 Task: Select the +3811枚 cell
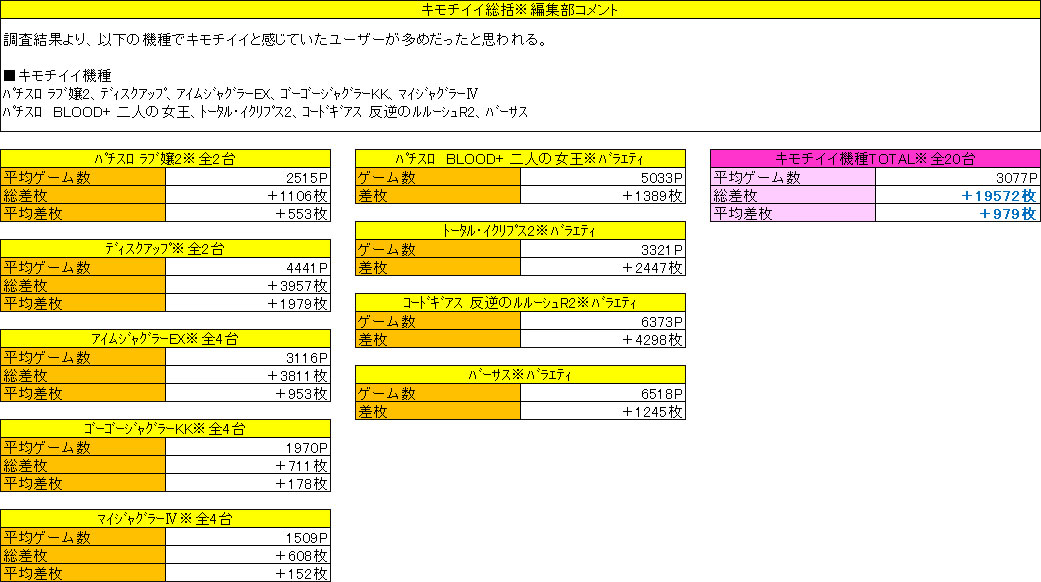tap(248, 375)
